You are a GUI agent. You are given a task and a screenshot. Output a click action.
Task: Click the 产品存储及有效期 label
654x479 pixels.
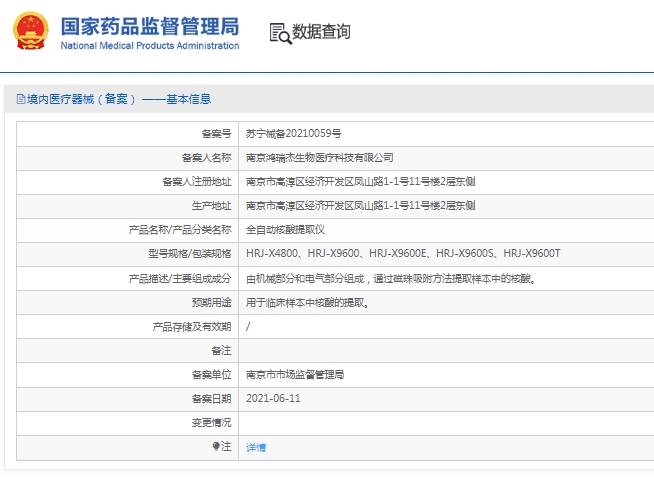click(x=192, y=327)
